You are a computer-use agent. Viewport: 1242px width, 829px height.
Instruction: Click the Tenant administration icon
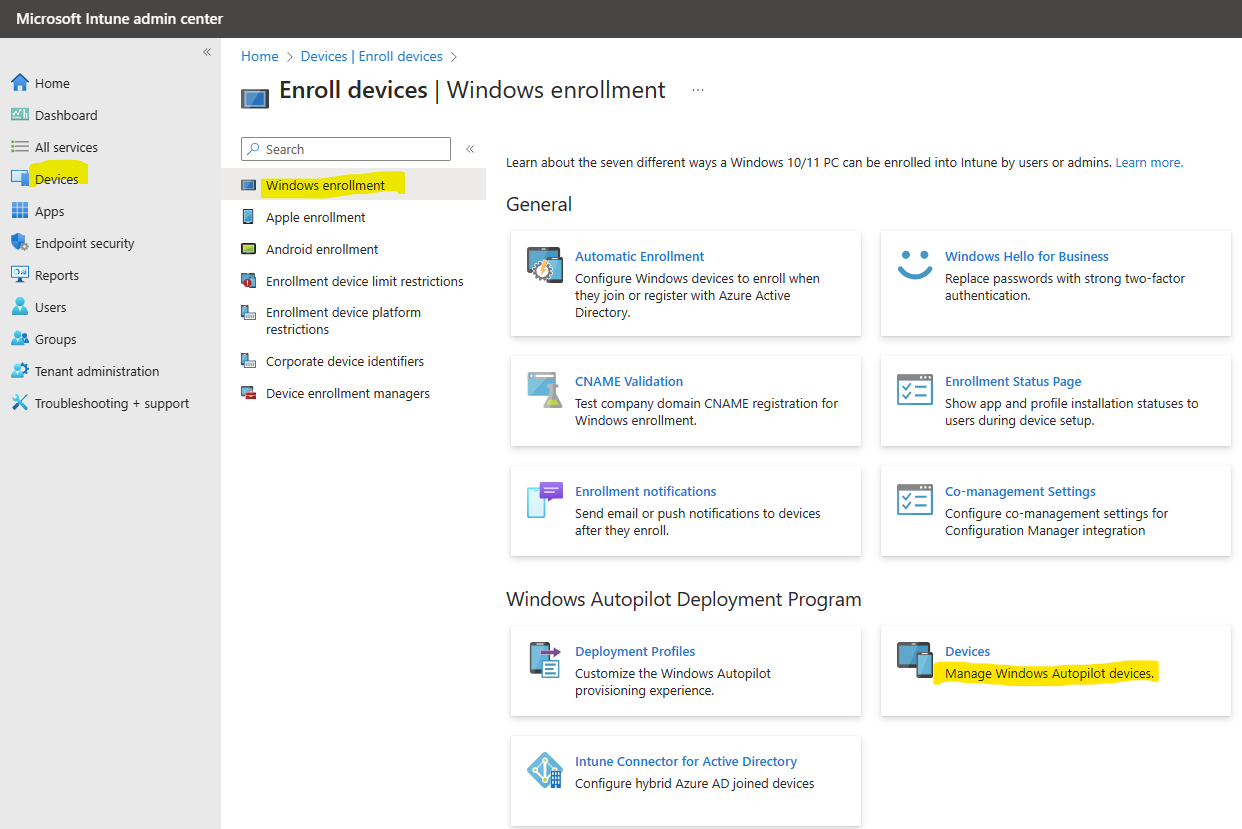[20, 371]
